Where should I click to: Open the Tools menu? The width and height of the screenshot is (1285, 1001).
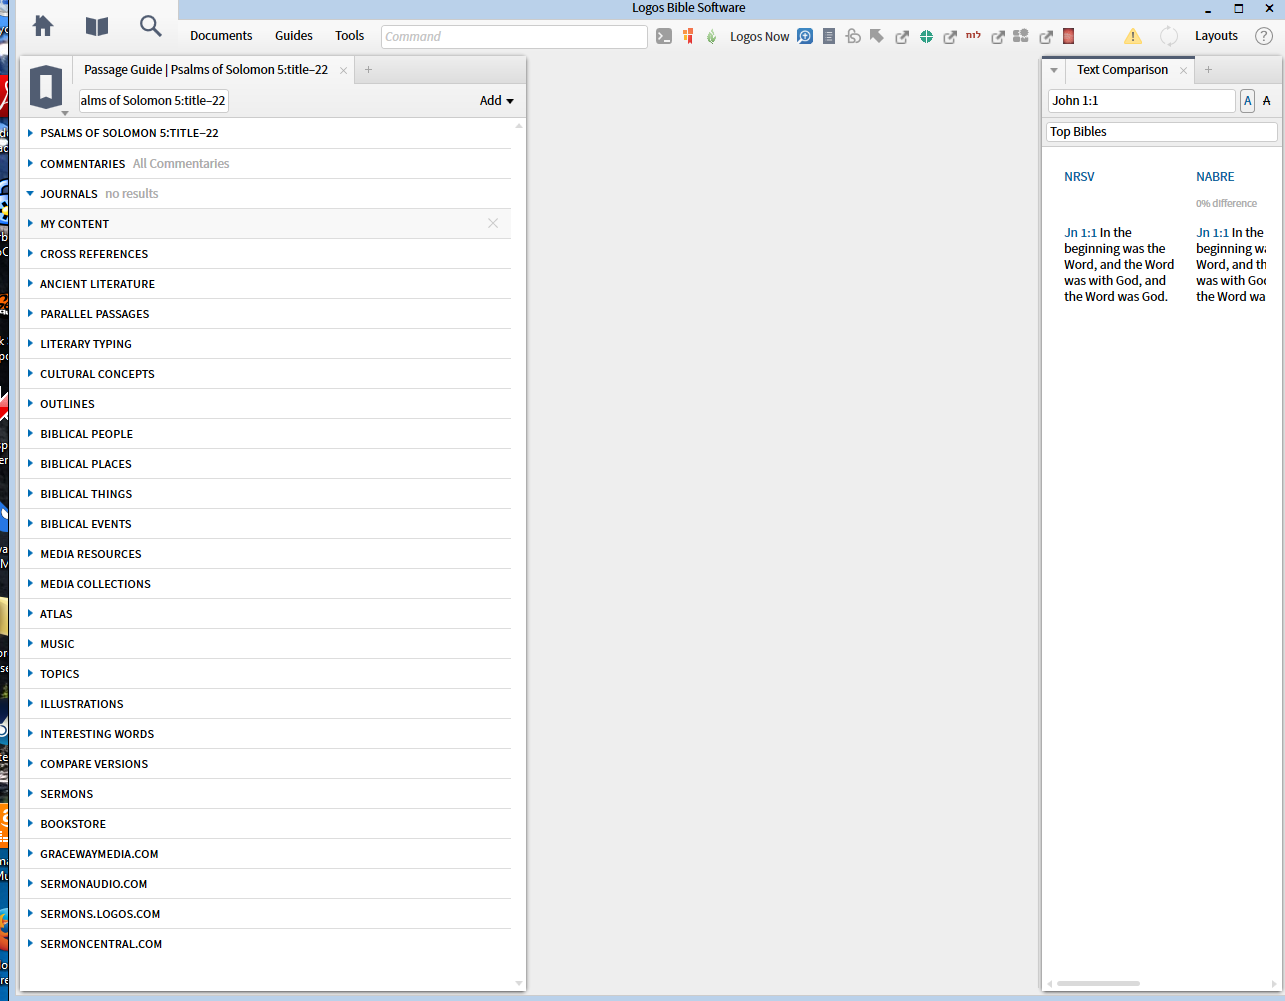click(349, 36)
